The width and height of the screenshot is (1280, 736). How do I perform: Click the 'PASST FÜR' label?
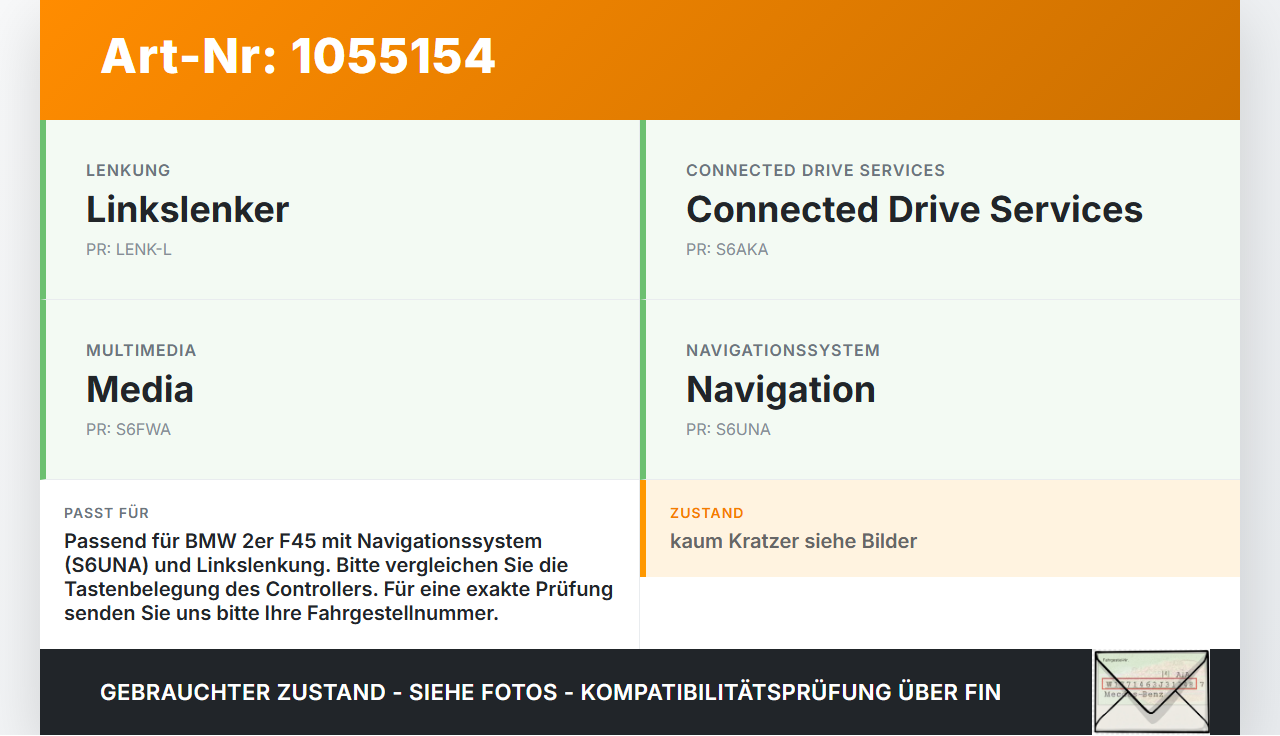[x=106, y=513]
